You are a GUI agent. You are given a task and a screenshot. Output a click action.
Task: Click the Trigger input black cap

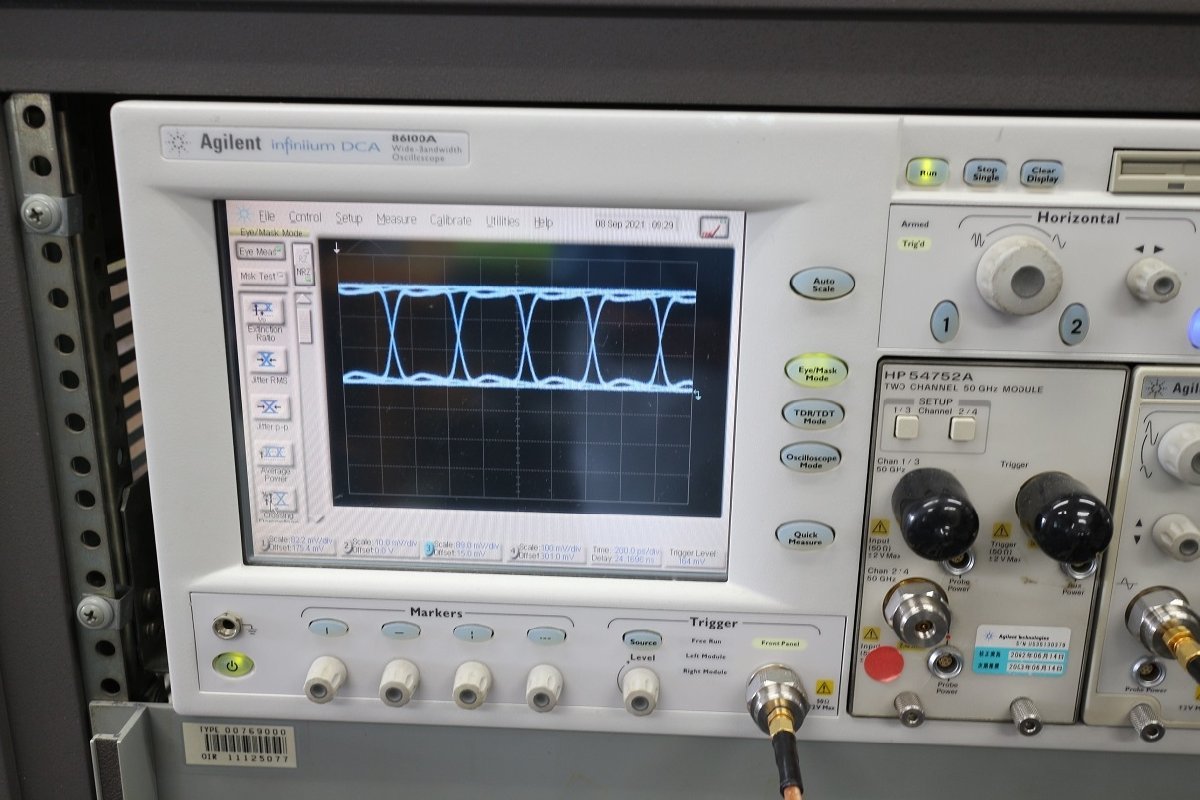[x=1064, y=518]
